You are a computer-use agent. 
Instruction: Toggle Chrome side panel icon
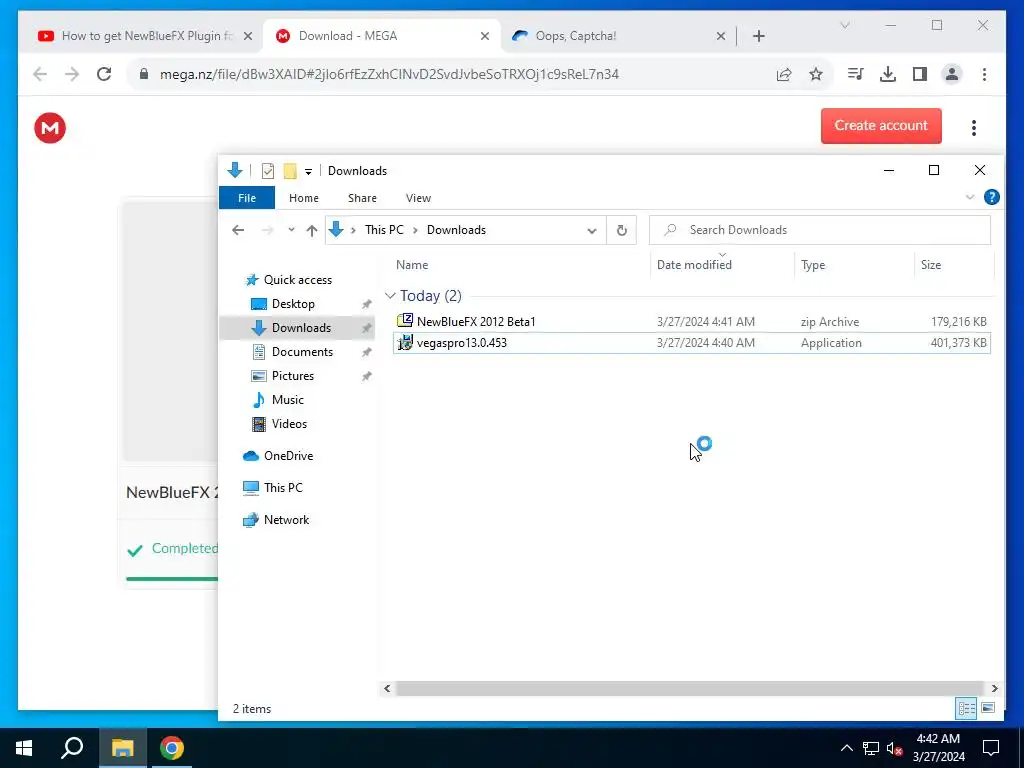(x=920, y=74)
